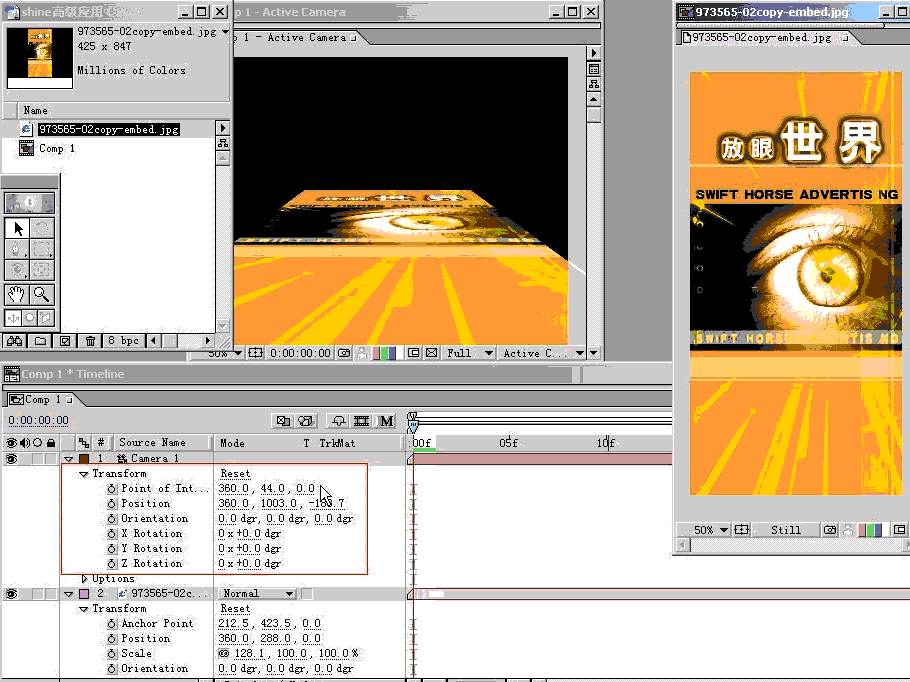Select the Zoom magnifier tool

pos(42,295)
